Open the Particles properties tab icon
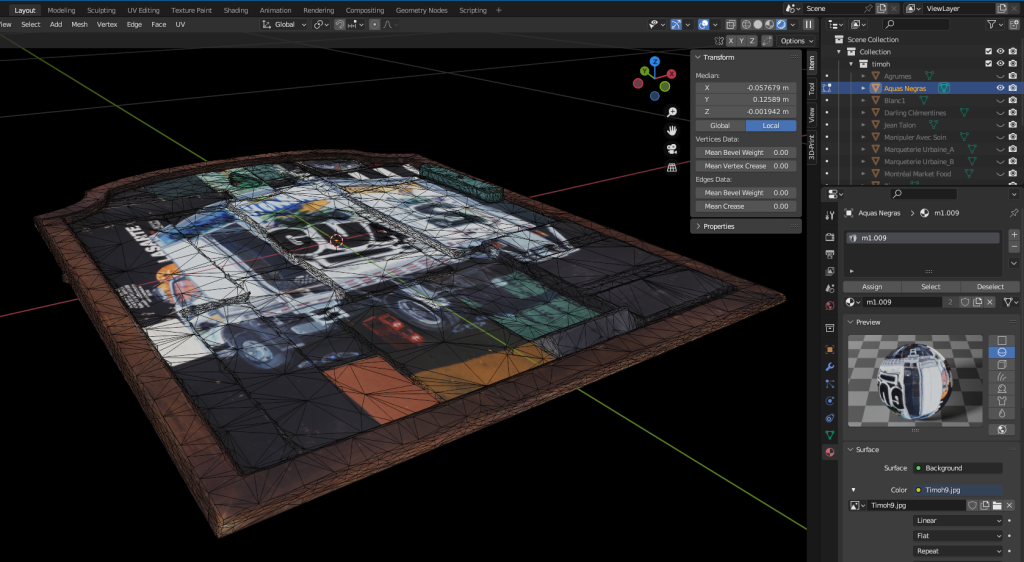Viewport: 1024px width, 562px height. pyautogui.click(x=829, y=384)
